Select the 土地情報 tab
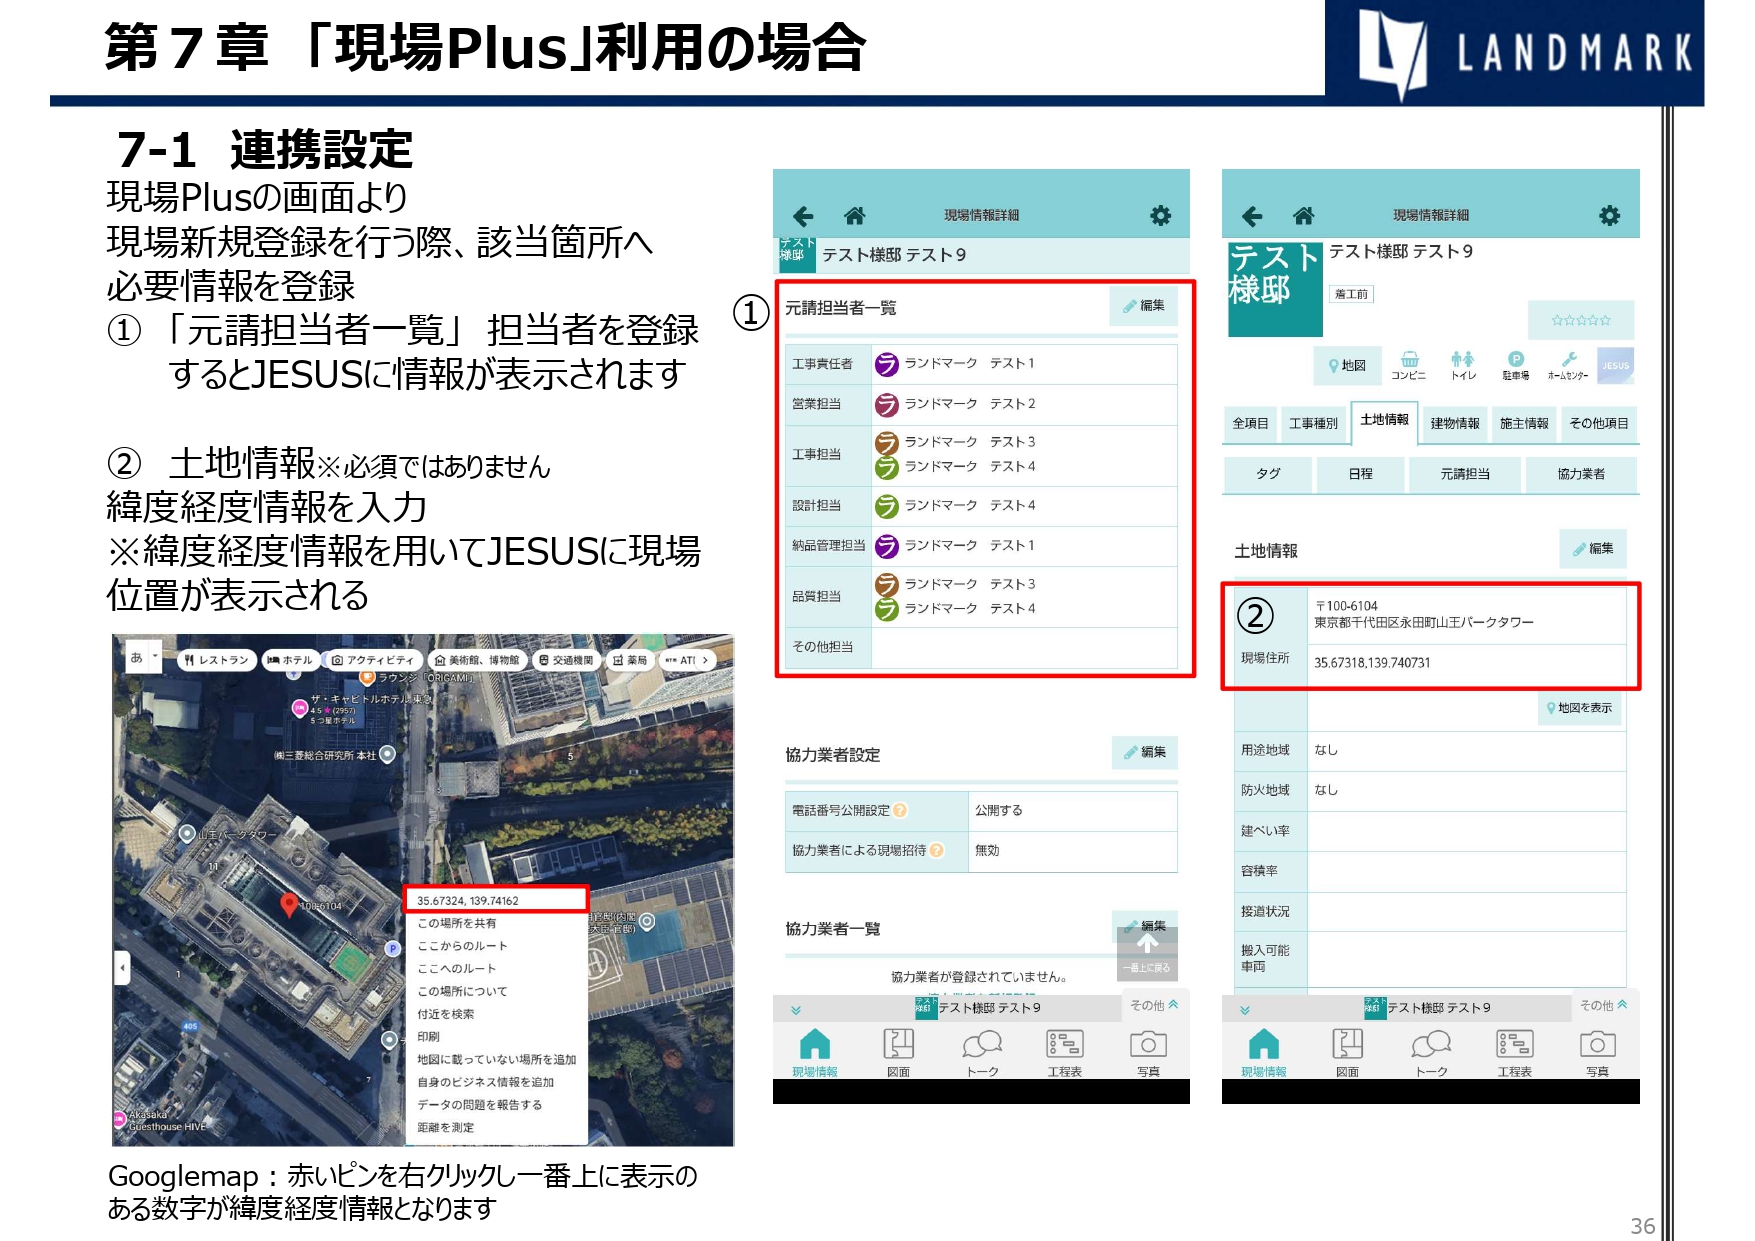Image resolution: width=1755 pixels, height=1241 pixels. pyautogui.click(x=1384, y=421)
